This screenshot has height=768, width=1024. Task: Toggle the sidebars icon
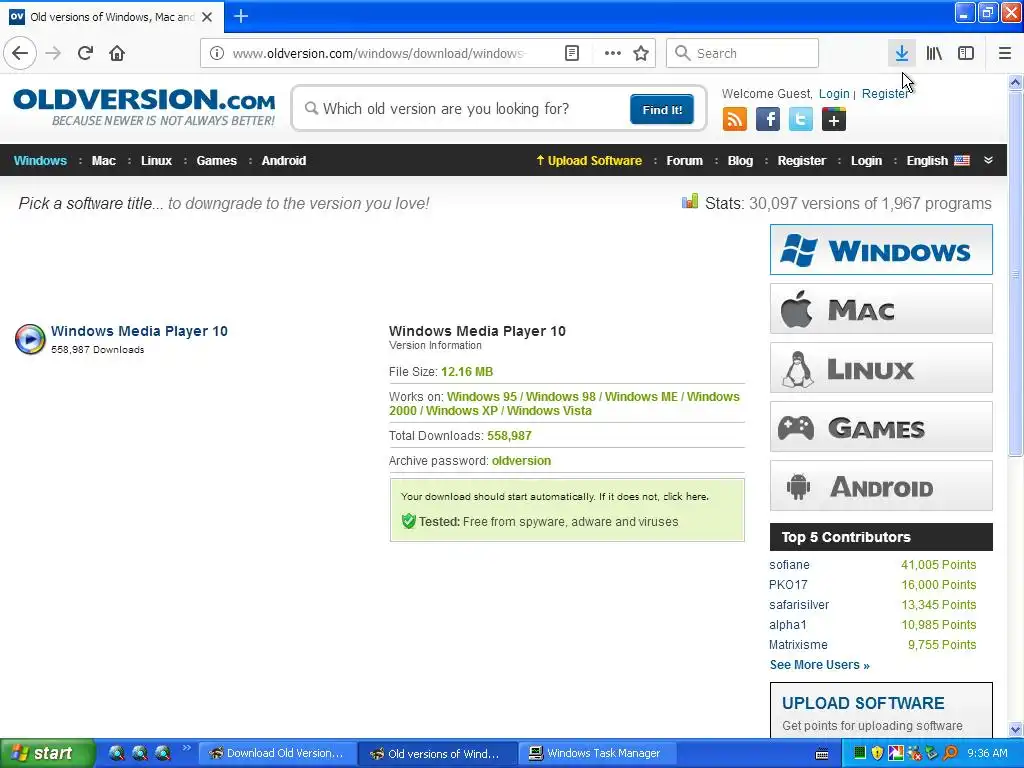(x=966, y=53)
